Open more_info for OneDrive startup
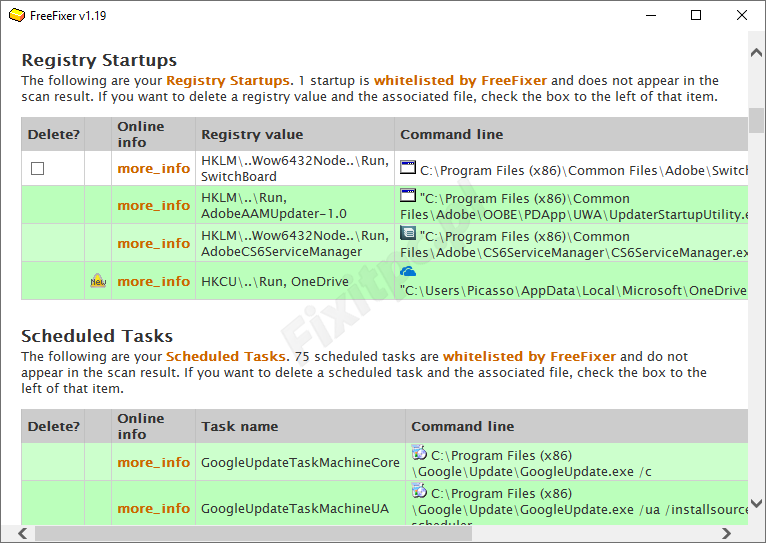The width and height of the screenshot is (766, 543). 153,281
